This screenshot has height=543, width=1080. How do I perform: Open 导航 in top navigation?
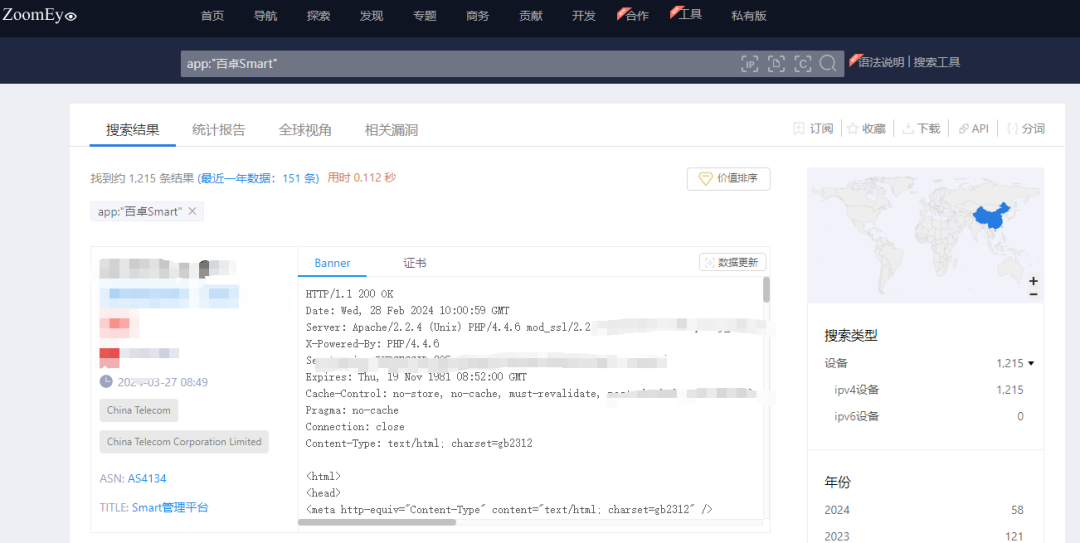pos(265,16)
